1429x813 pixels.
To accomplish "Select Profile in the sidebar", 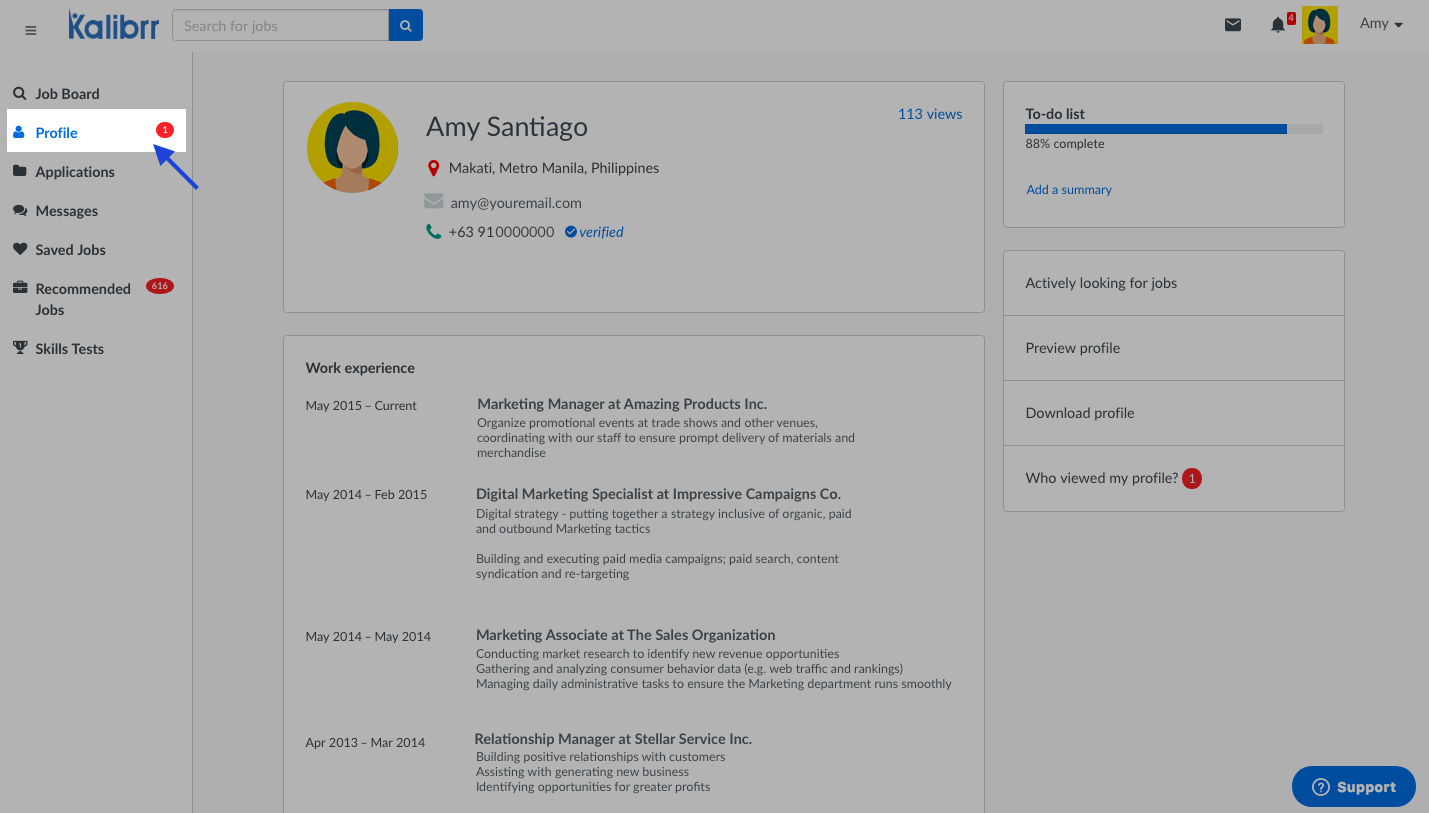I will [57, 133].
